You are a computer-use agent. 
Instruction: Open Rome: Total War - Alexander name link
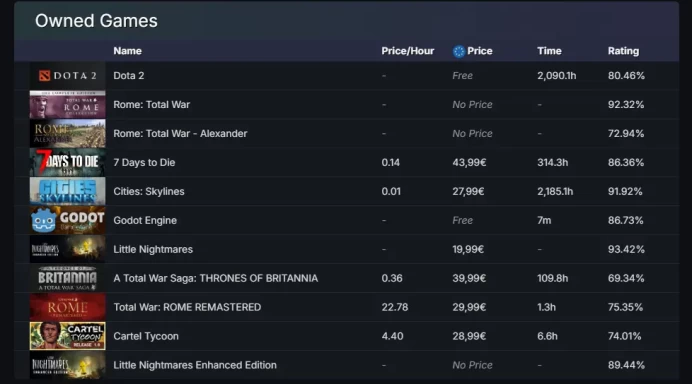click(180, 133)
